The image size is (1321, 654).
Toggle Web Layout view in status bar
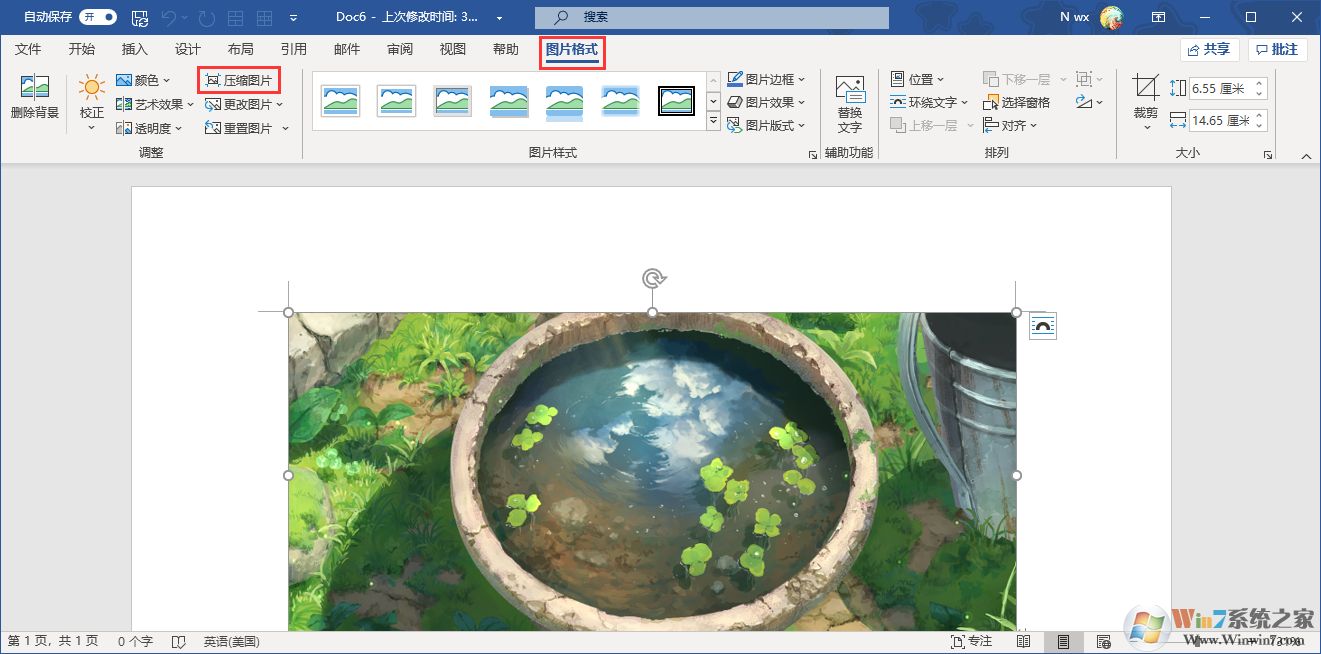tap(1103, 641)
